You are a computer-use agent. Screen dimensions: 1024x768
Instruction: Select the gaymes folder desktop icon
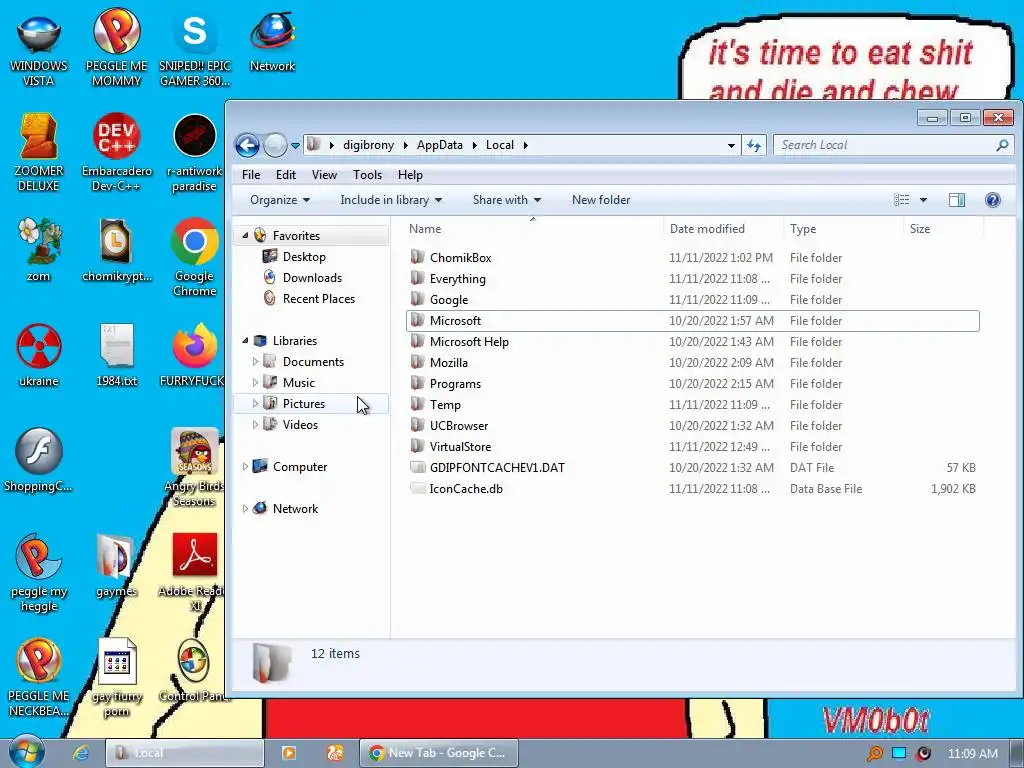pos(116,566)
